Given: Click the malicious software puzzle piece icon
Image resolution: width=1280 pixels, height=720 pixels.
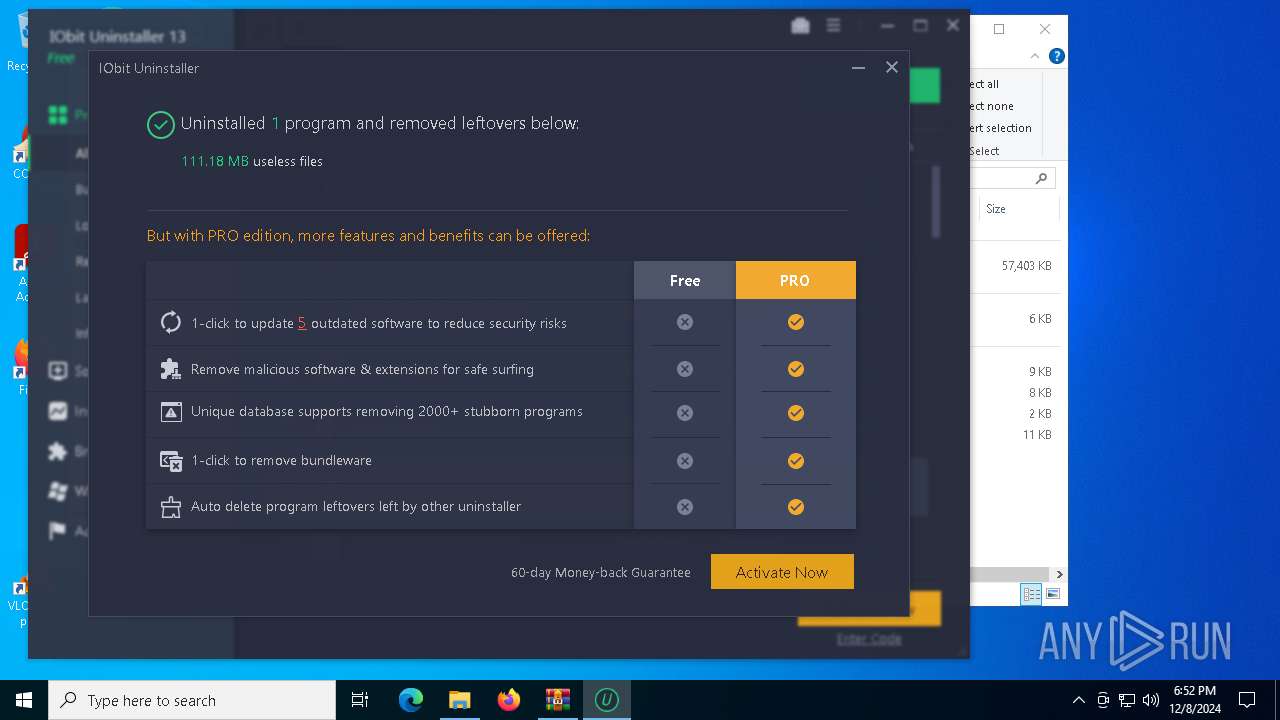Looking at the screenshot, I should (171, 368).
